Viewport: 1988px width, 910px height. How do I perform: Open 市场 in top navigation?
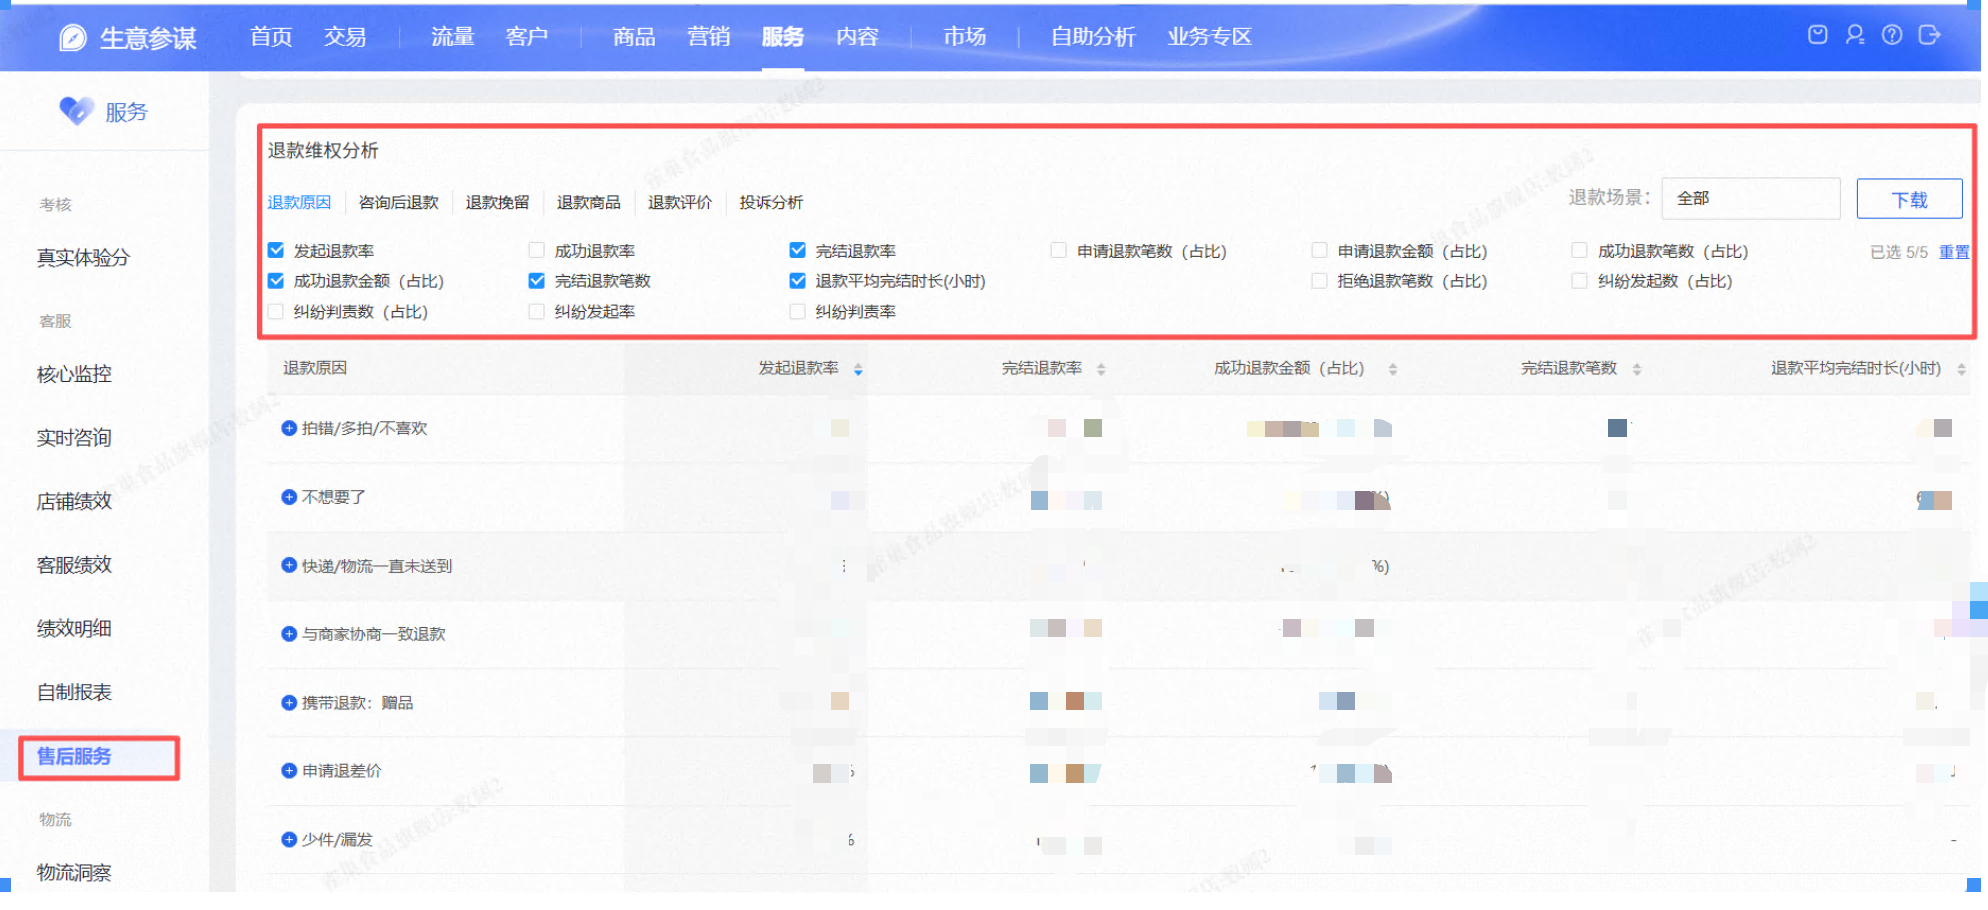965,37
